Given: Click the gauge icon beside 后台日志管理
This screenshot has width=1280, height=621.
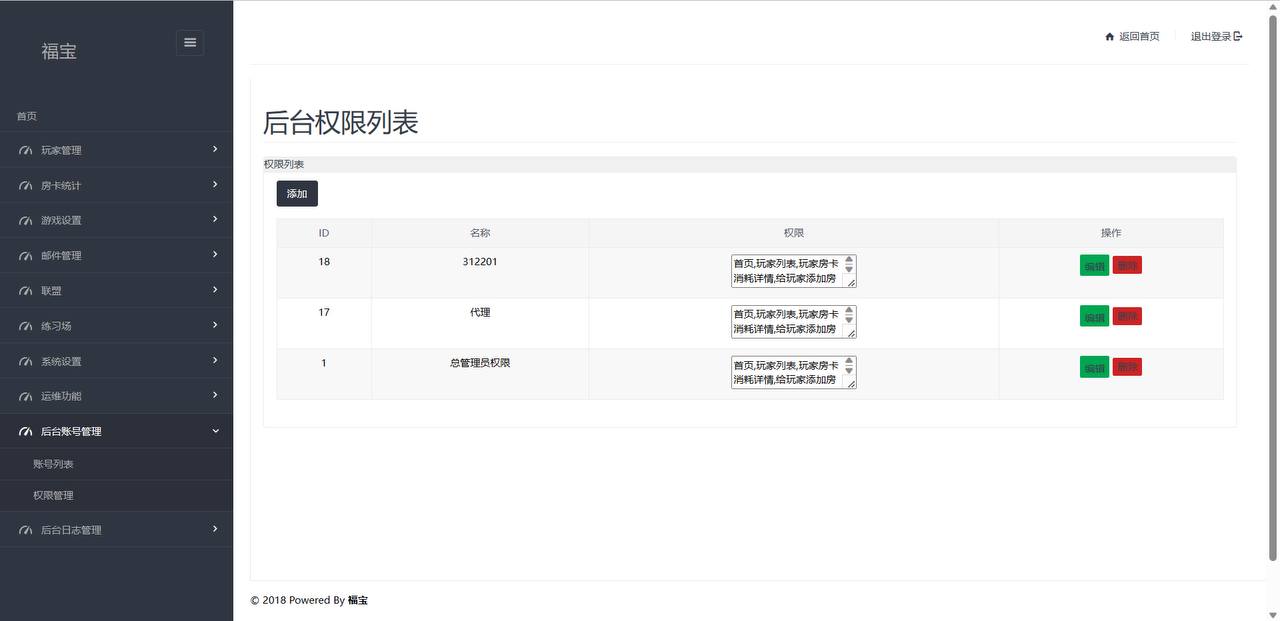Looking at the screenshot, I should [x=26, y=530].
